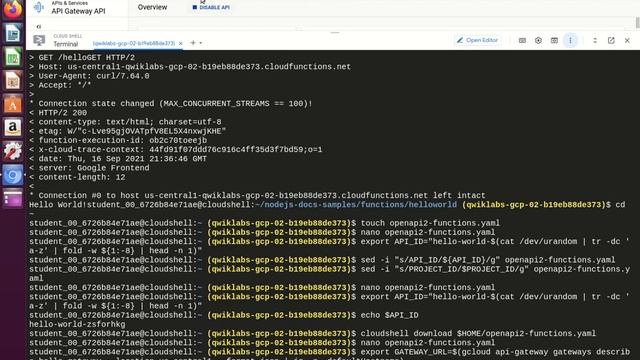The image size is (640, 360).
Task: Open Cloud Shell terminal settings gear
Action: pyautogui.click(x=538, y=40)
